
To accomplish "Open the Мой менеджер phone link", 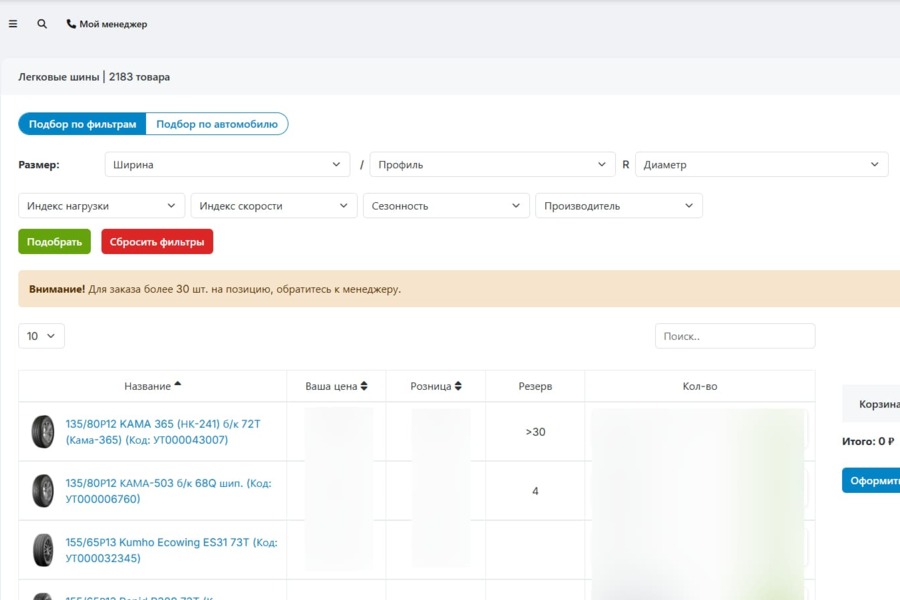I will [107, 24].
